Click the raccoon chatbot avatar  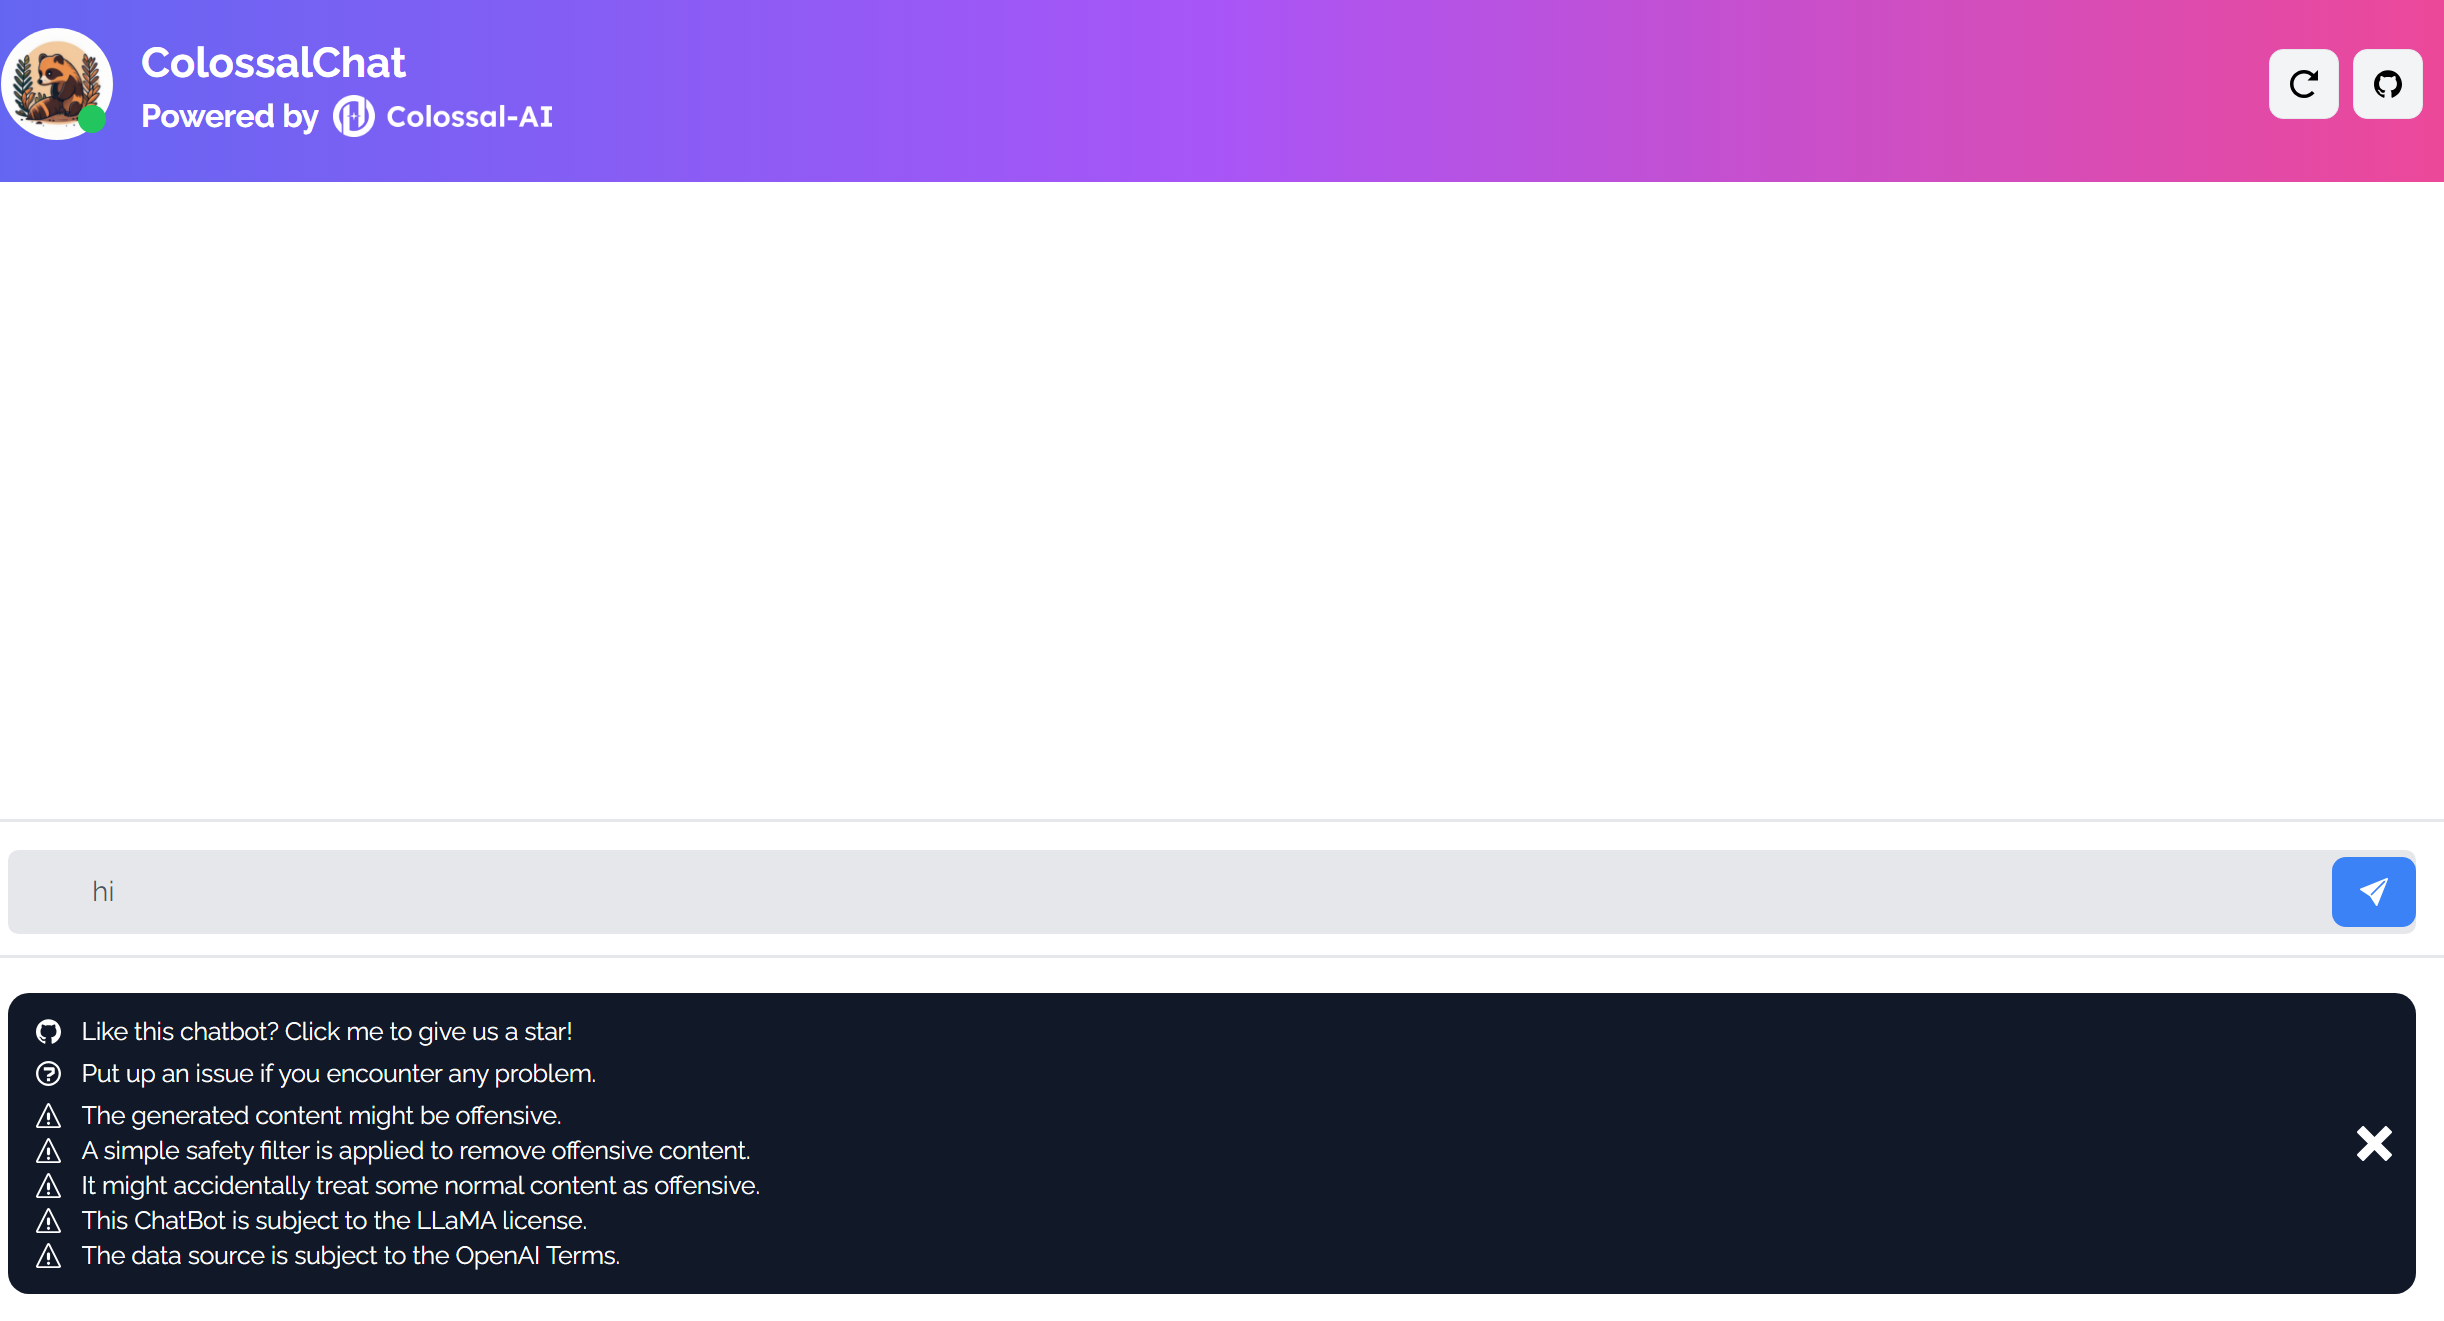tap(57, 84)
